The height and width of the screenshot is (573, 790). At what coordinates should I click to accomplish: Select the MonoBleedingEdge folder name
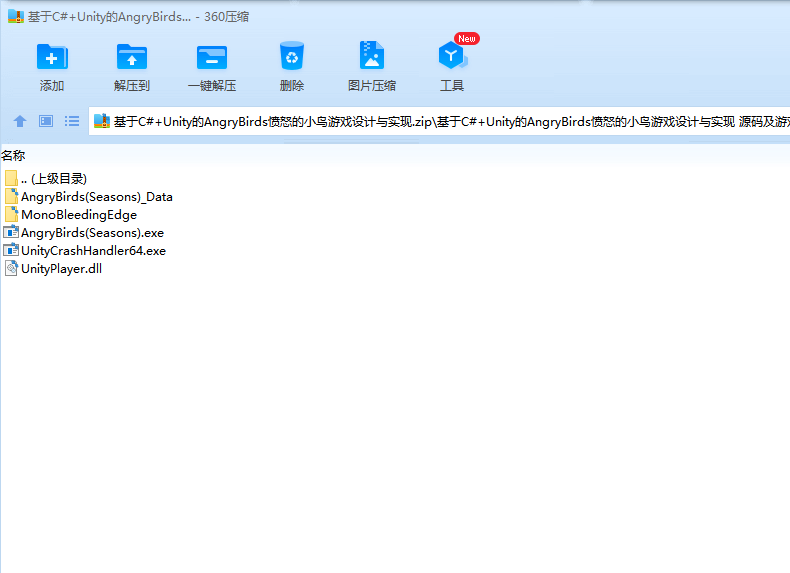coord(79,215)
